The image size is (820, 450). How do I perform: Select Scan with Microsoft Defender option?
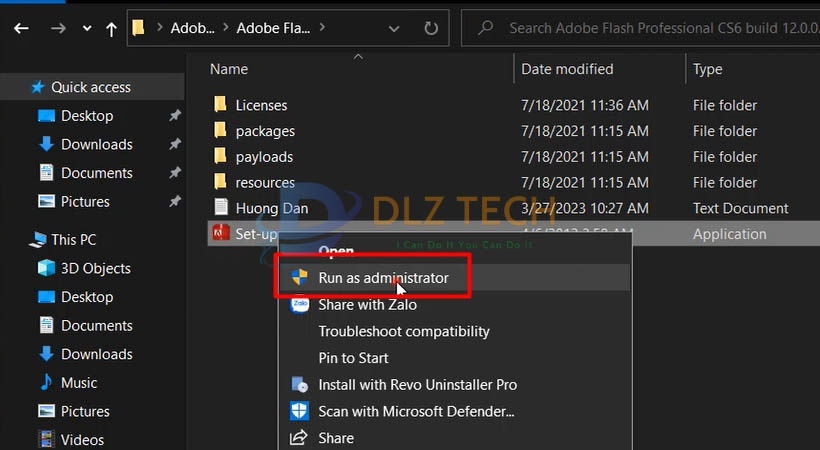click(x=415, y=411)
